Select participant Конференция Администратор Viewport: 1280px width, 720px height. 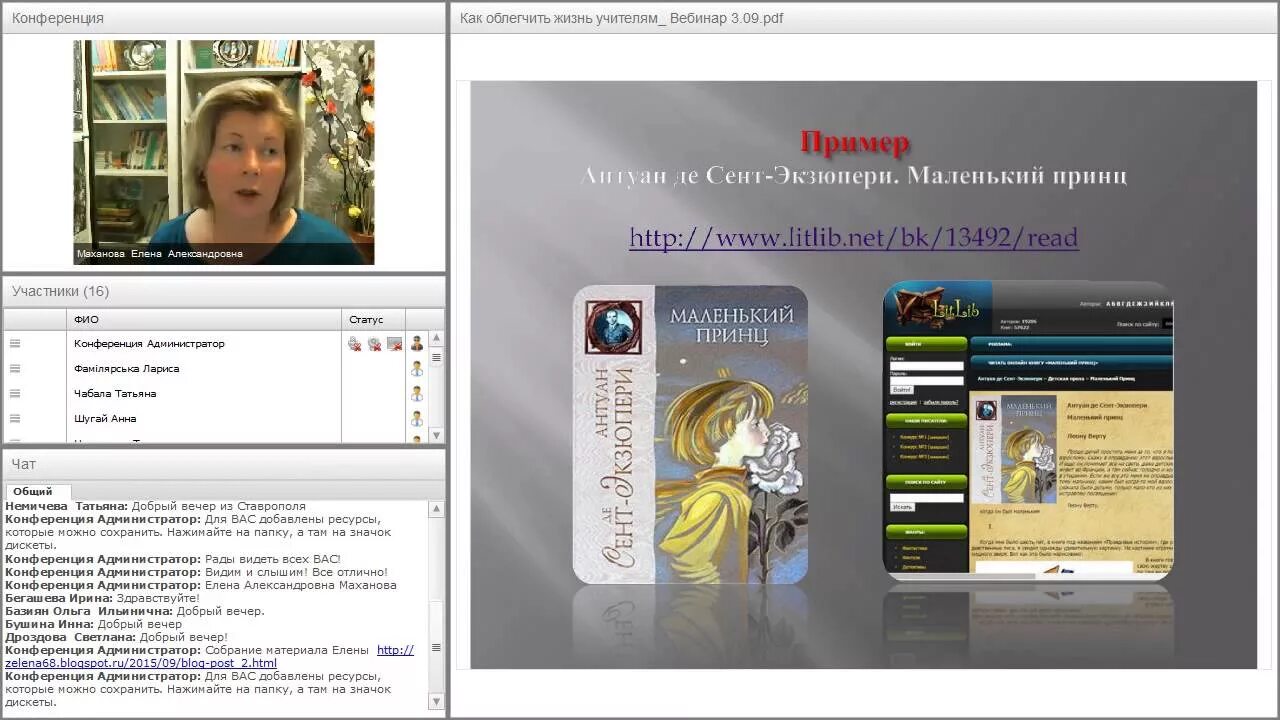tap(149, 344)
